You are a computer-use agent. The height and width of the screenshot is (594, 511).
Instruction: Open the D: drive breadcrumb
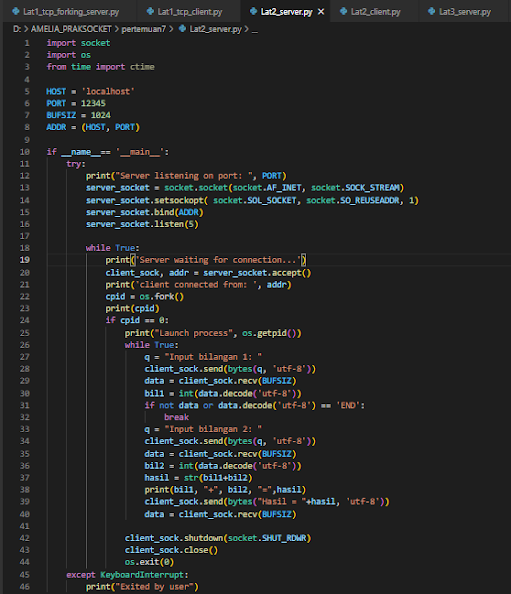coord(17,29)
